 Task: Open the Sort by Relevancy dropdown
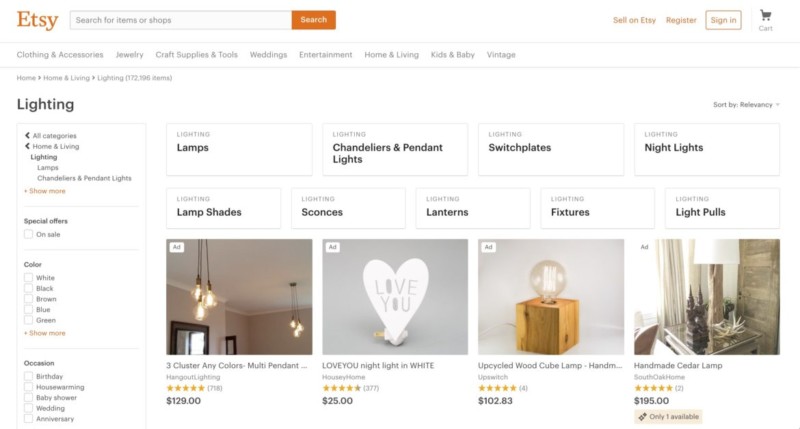[746, 104]
